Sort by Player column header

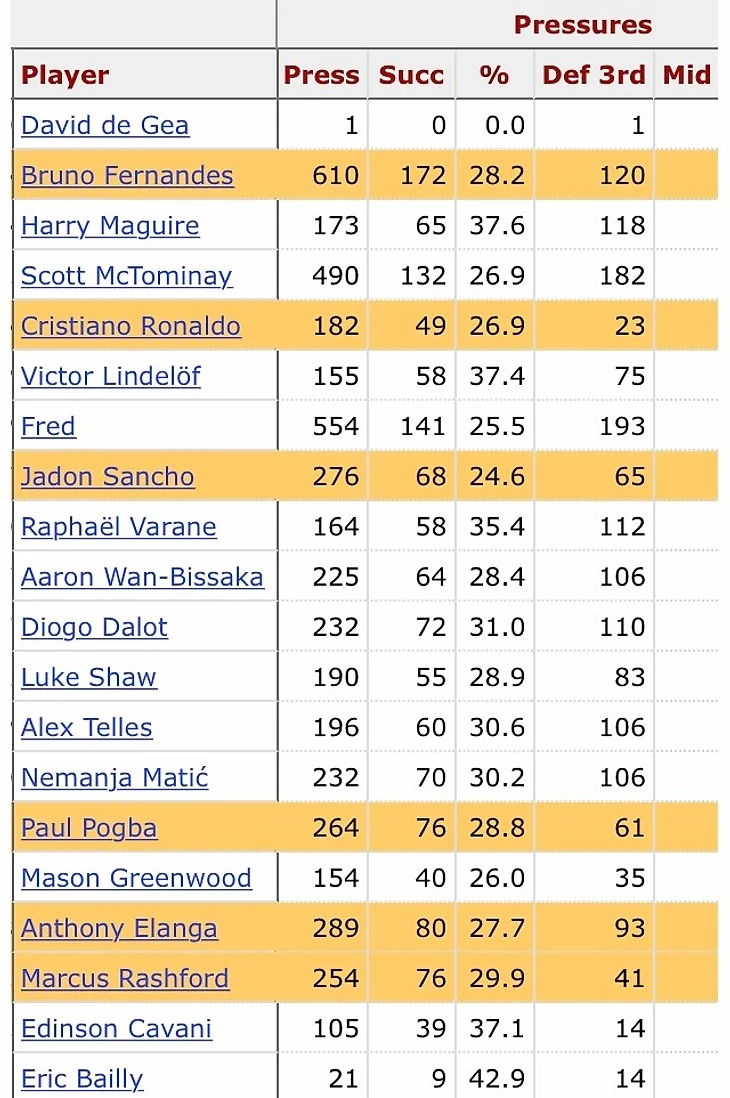[65, 75]
